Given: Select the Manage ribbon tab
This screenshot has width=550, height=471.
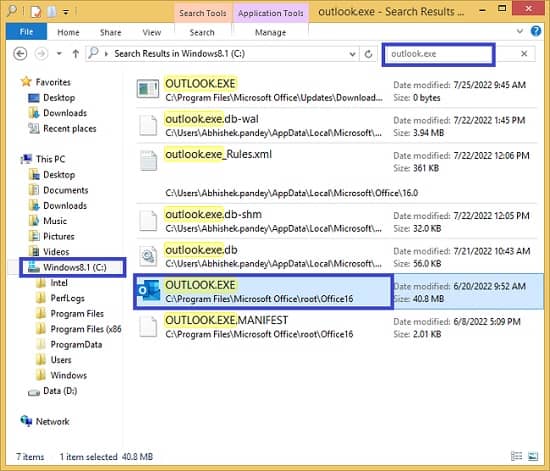Looking at the screenshot, I should [270, 33].
